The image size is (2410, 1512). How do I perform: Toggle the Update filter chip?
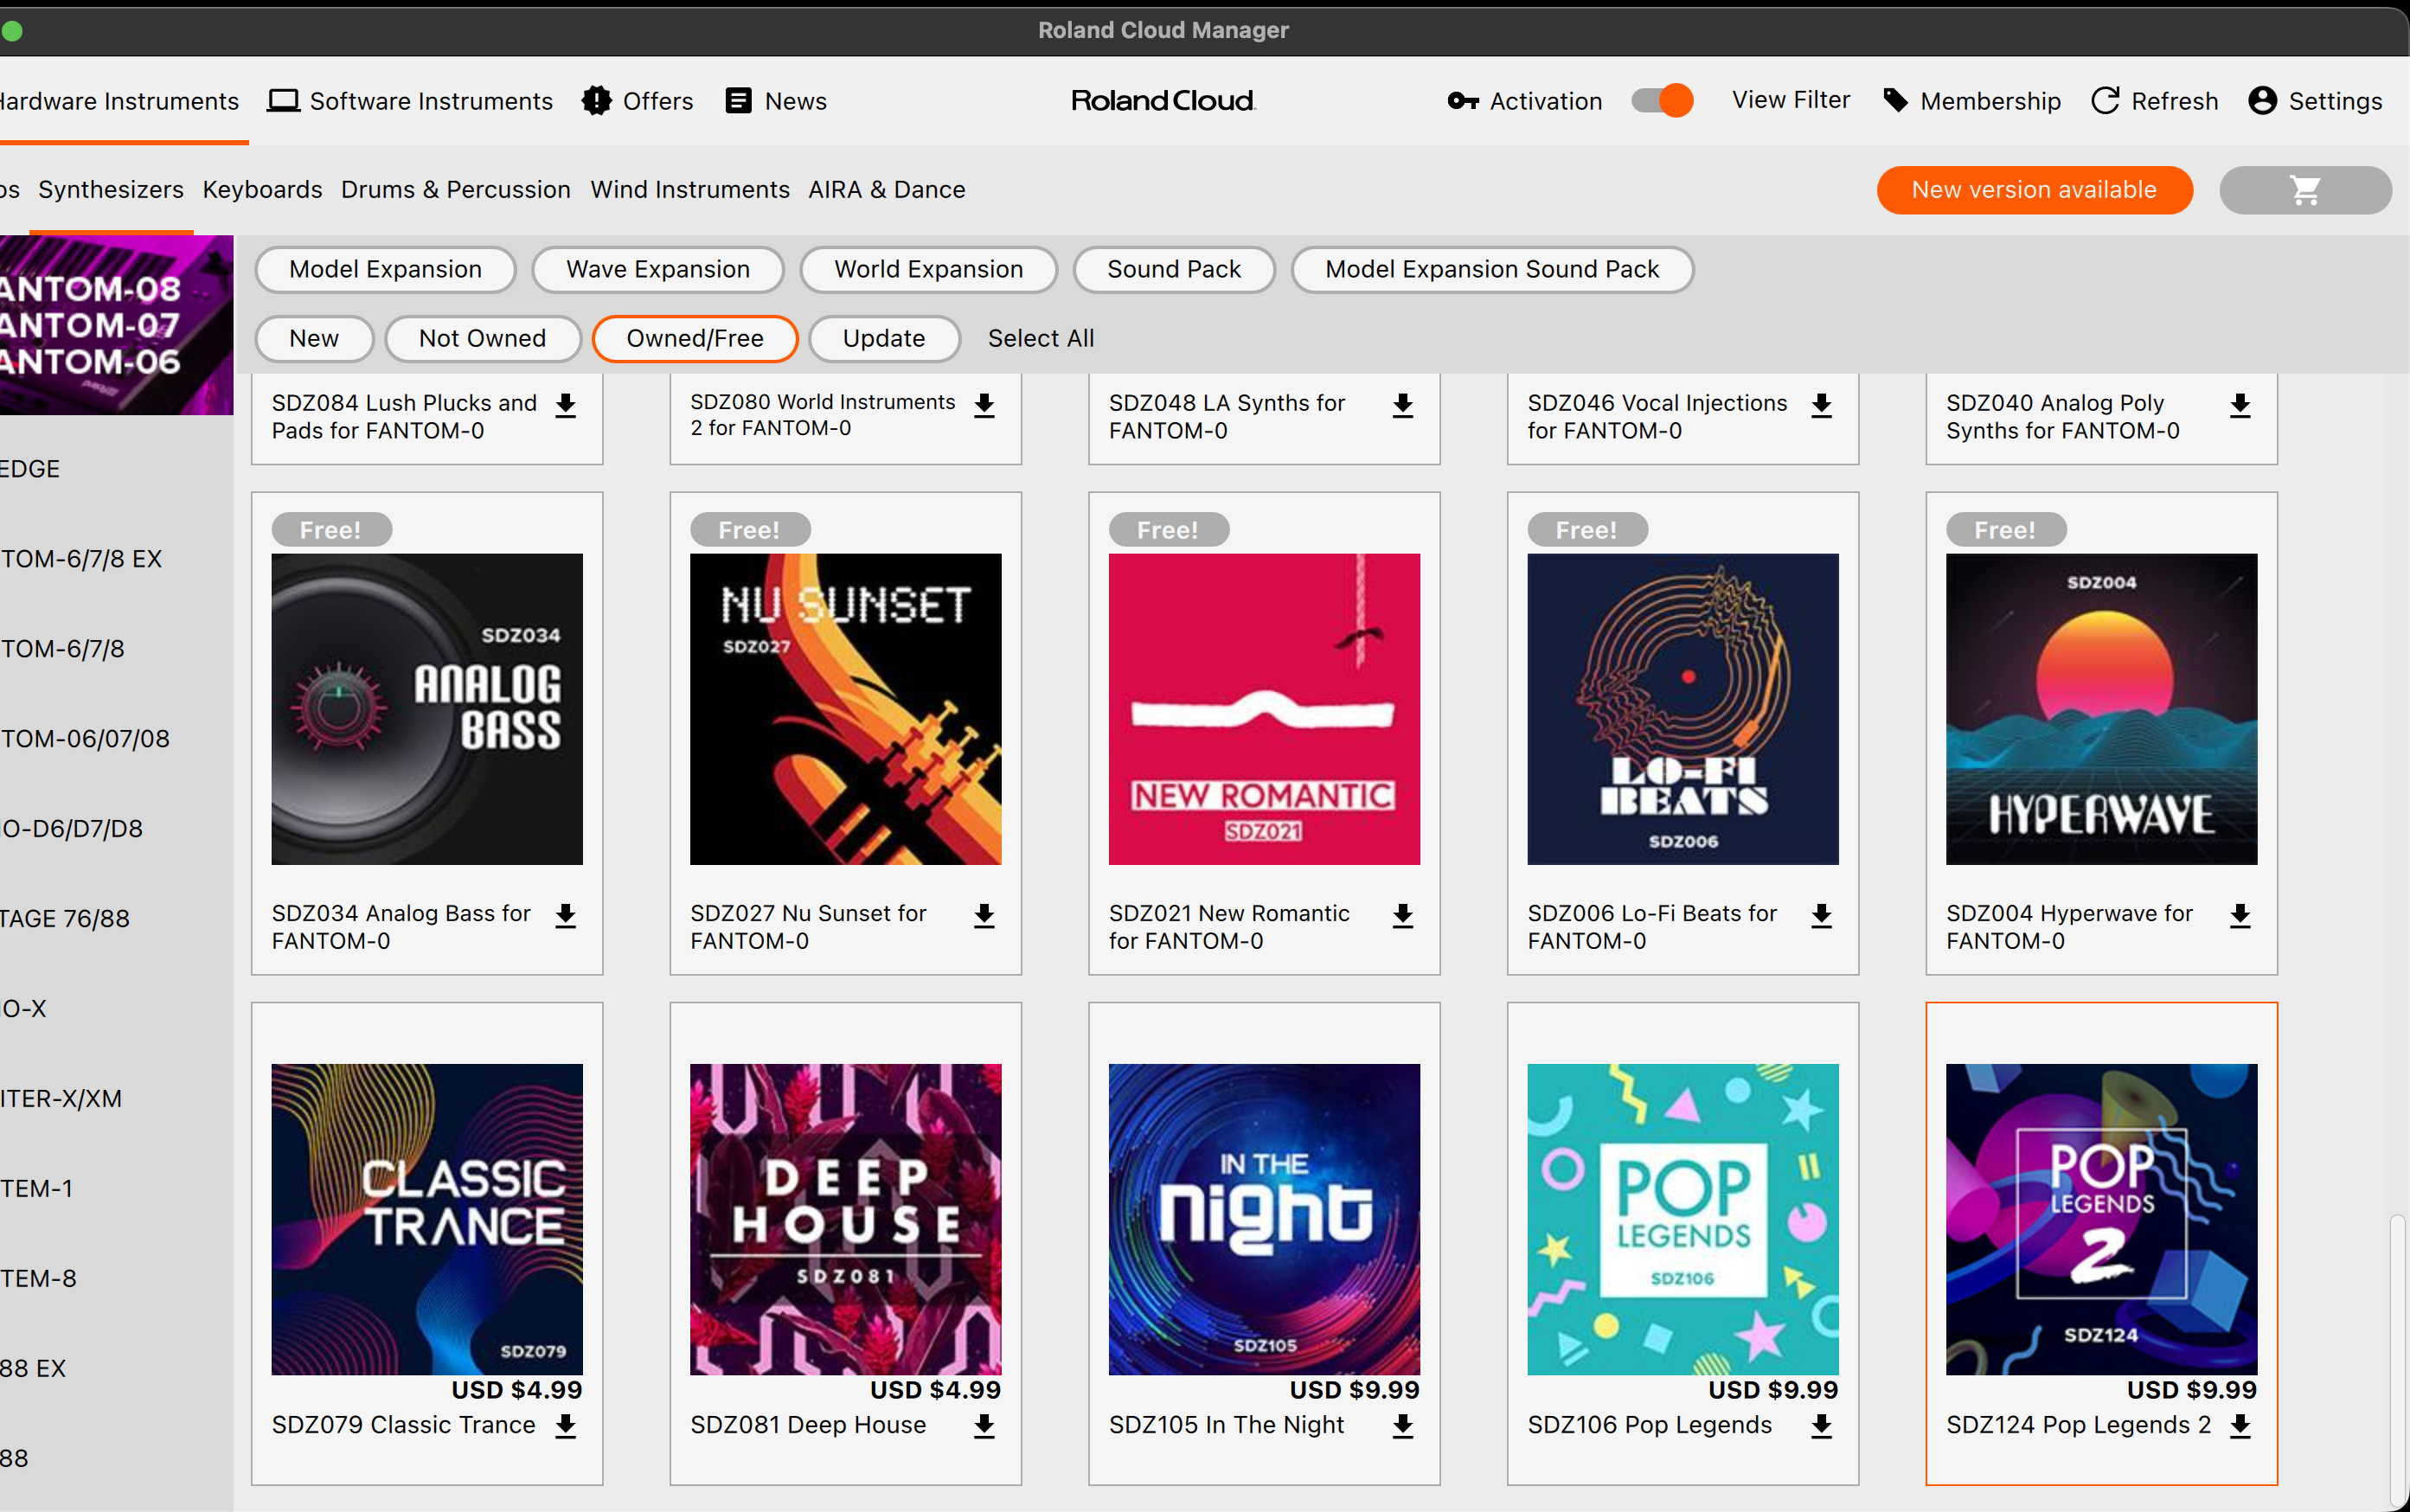pos(884,338)
